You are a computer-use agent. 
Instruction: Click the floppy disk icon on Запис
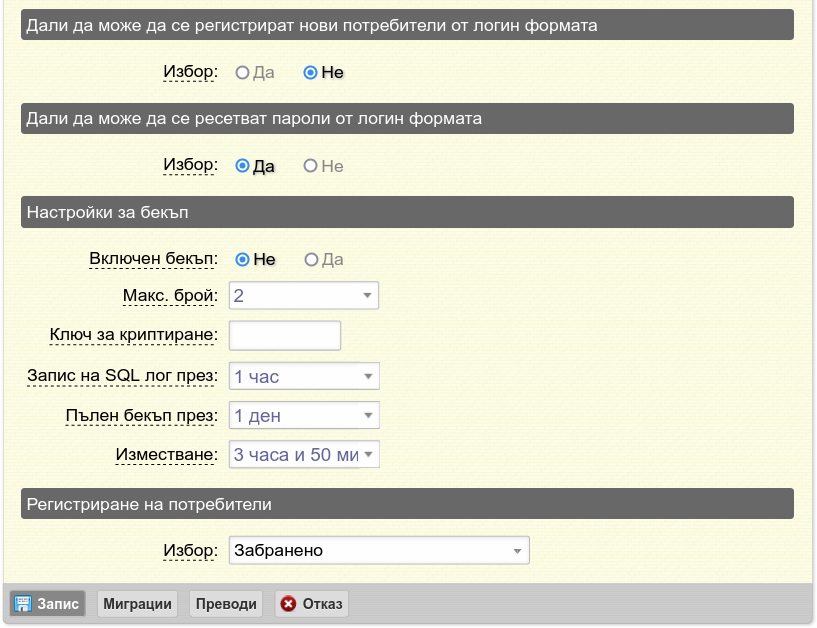(x=22, y=604)
